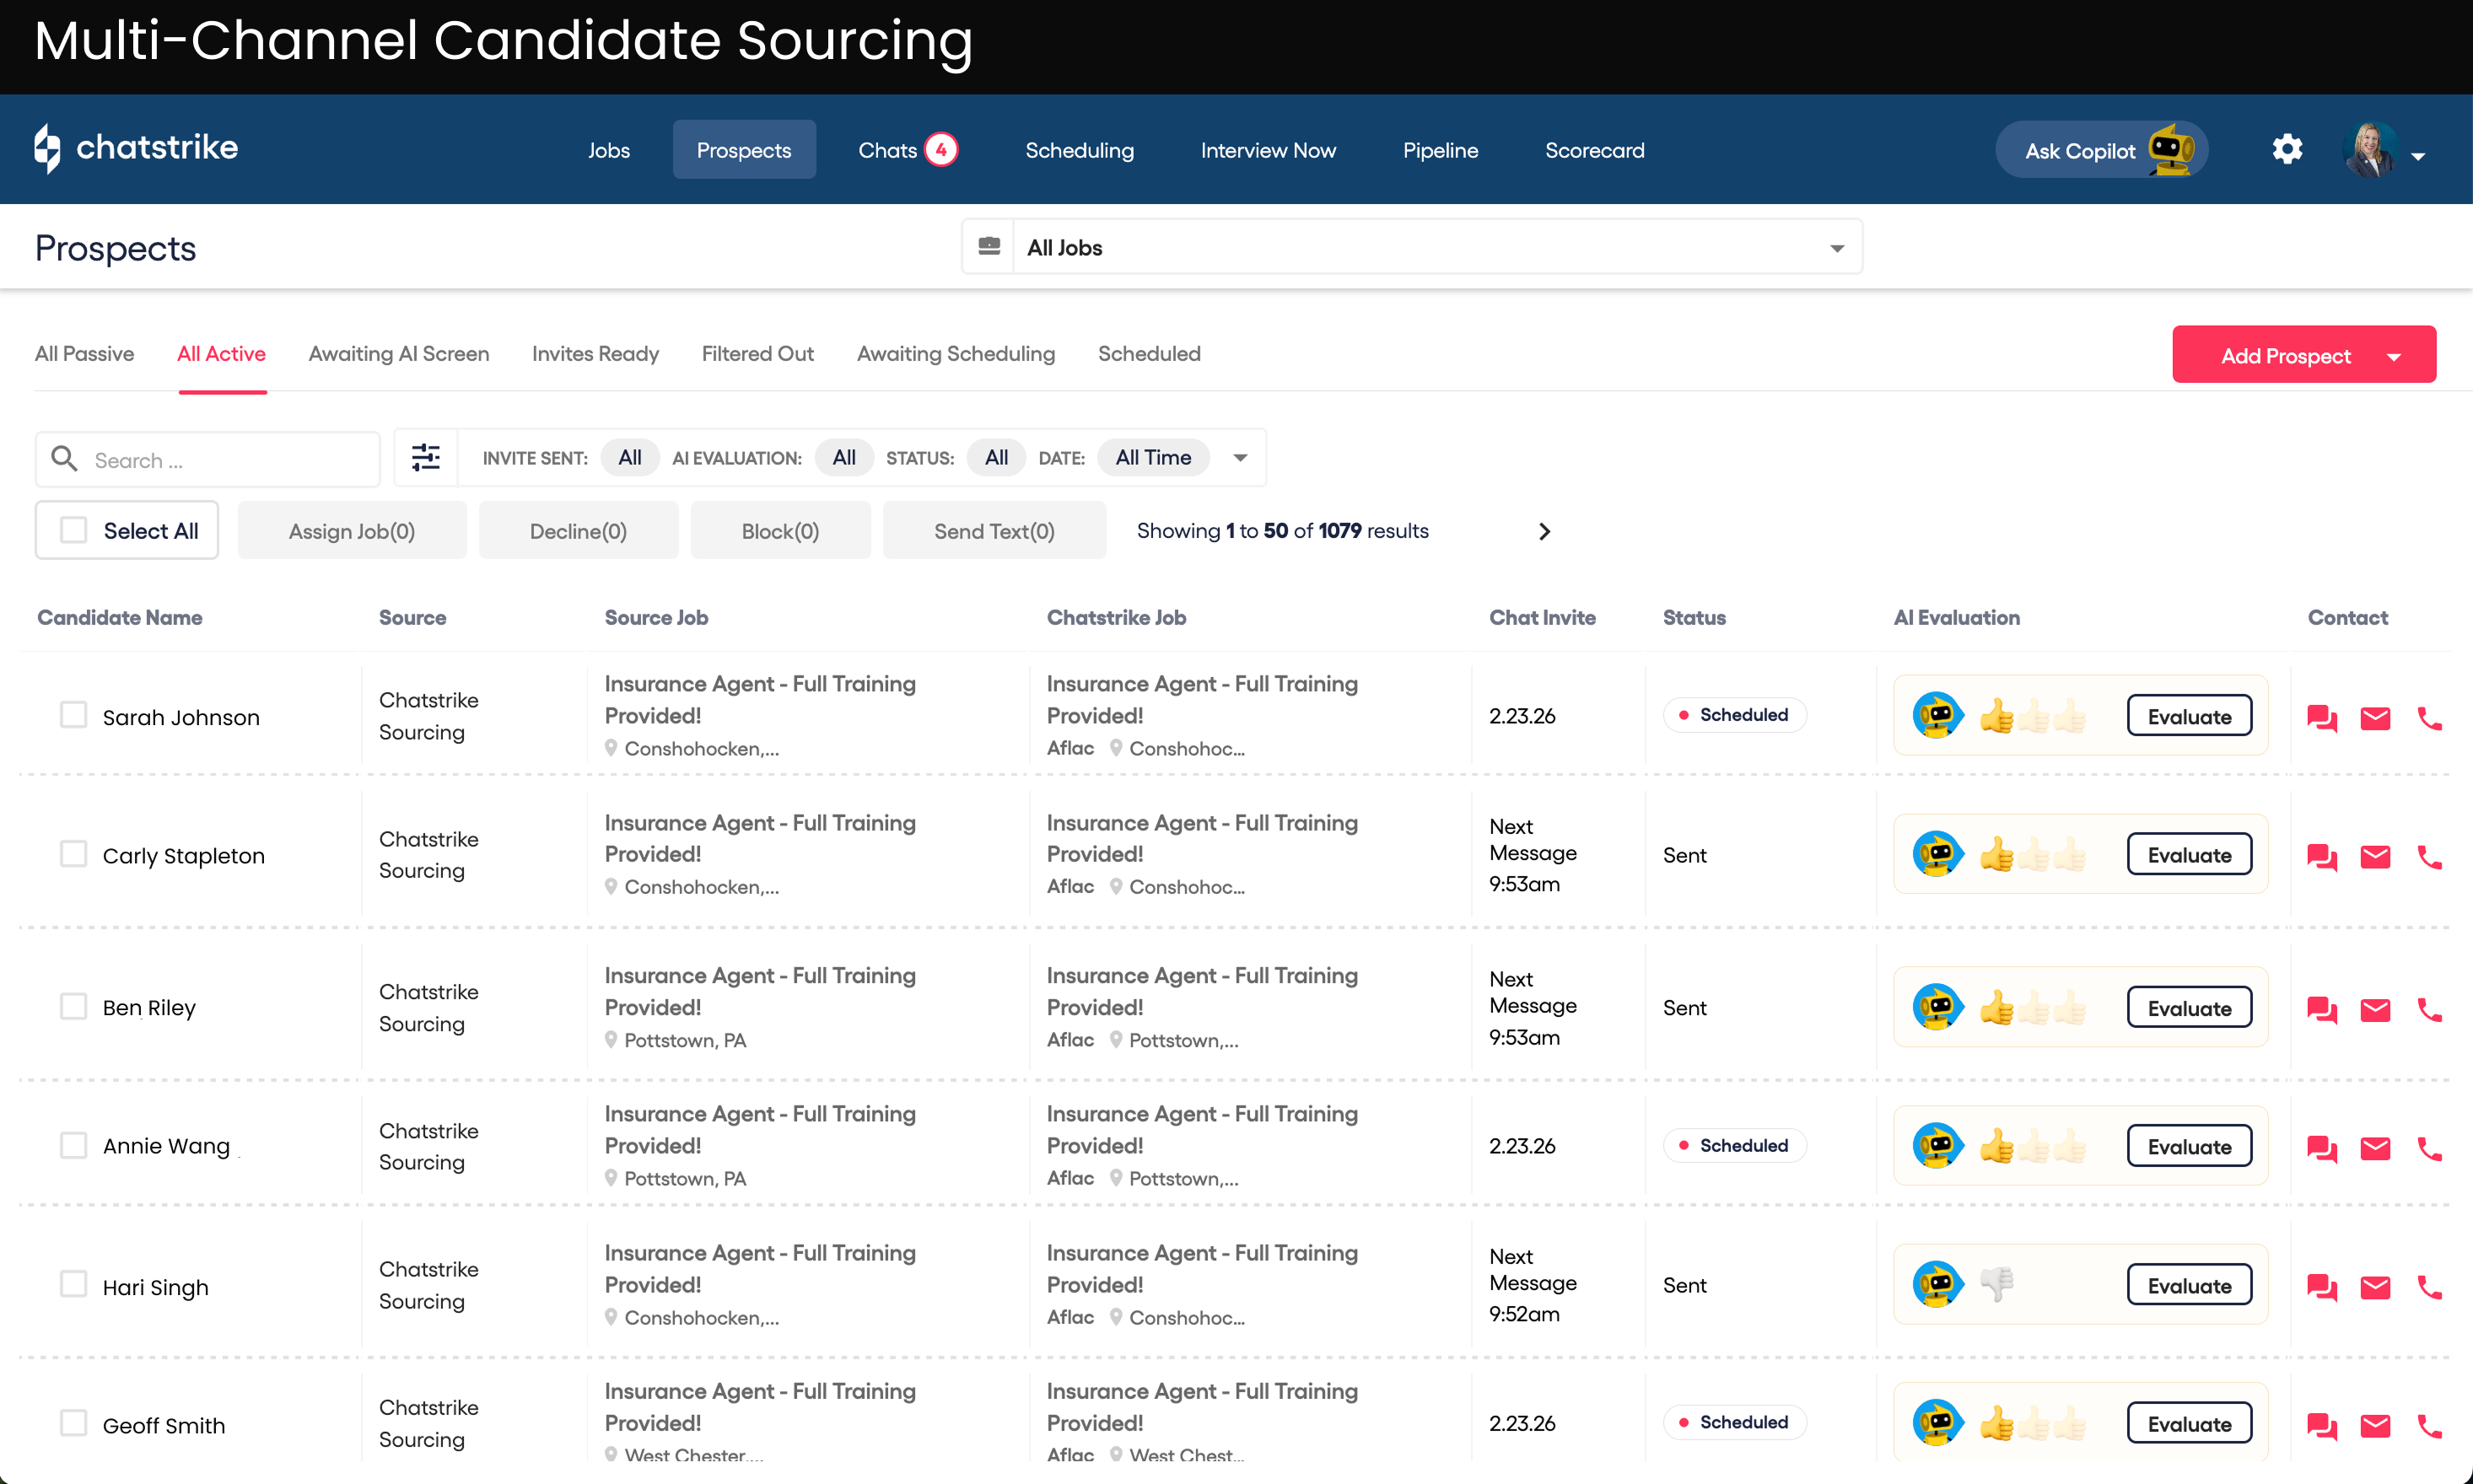Click the filter sliders icon
The width and height of the screenshot is (2473, 1484).
pyautogui.click(x=426, y=458)
